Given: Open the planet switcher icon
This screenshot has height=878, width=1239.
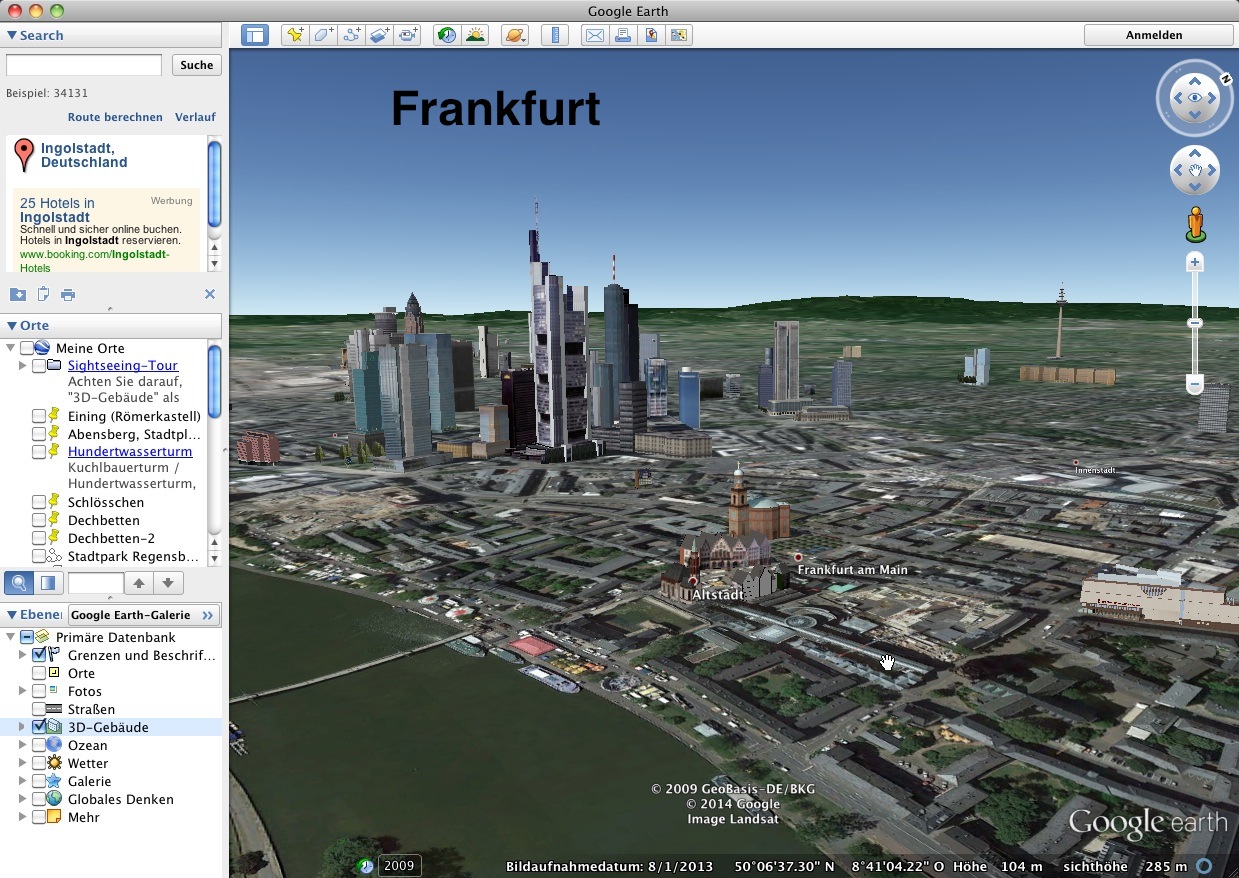Looking at the screenshot, I should tap(515, 35).
